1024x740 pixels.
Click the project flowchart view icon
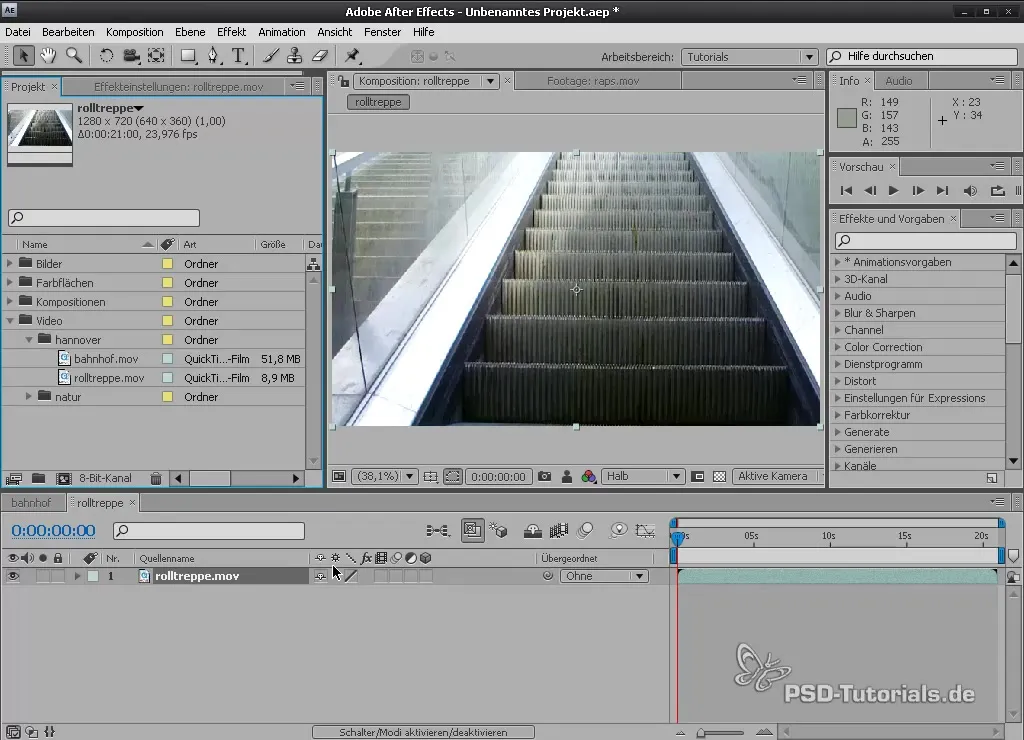pos(313,264)
